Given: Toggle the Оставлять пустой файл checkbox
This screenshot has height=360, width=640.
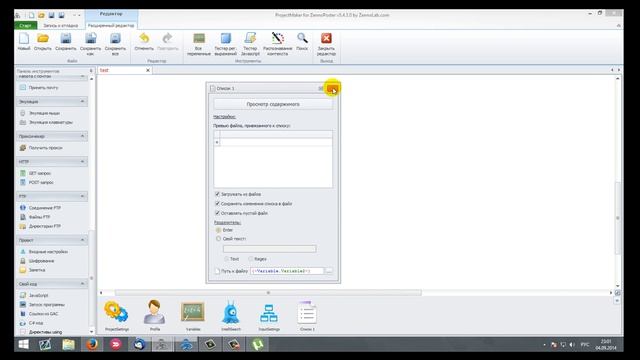Looking at the screenshot, I should coord(217,213).
